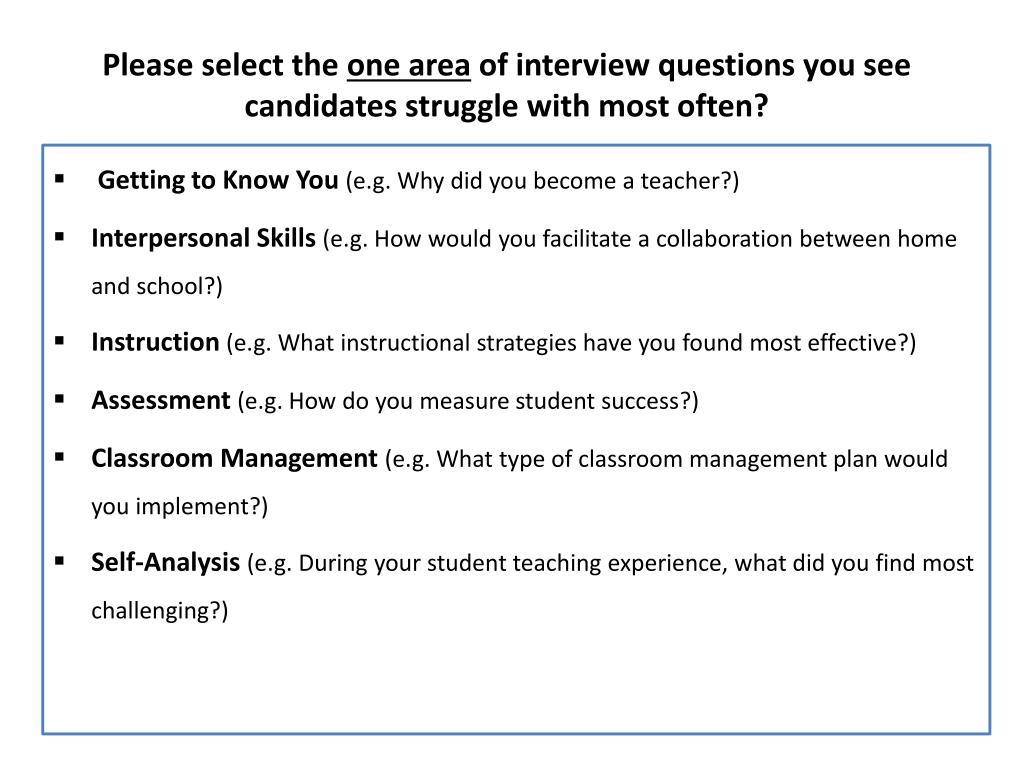Click bullet beside Instruction
The height and width of the screenshot is (768, 1024).
pyautogui.click(x=59, y=340)
